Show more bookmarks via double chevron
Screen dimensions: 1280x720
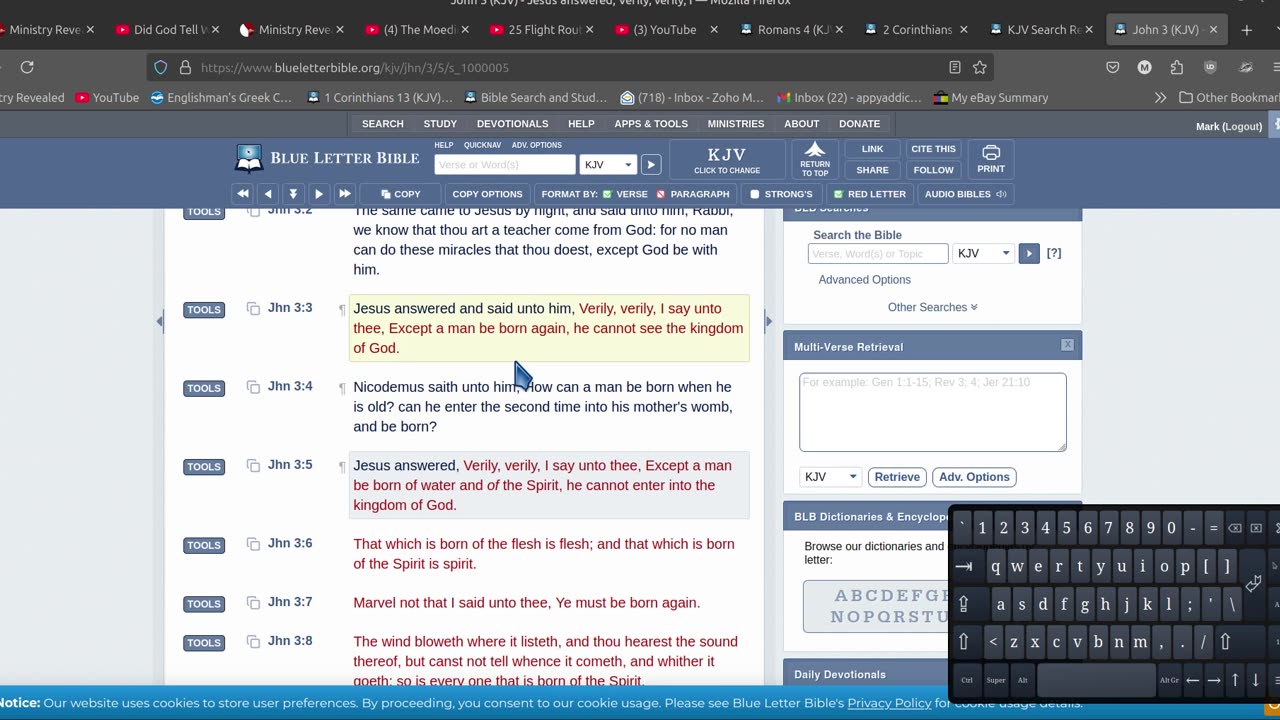(x=1160, y=97)
